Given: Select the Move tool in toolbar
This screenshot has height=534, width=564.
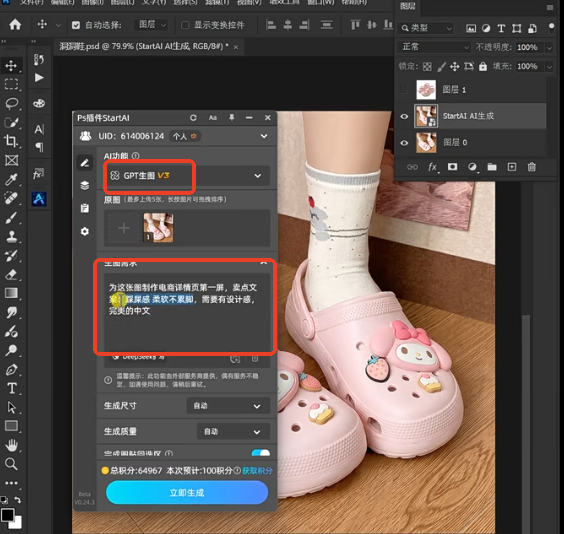Looking at the screenshot, I should (x=11, y=65).
